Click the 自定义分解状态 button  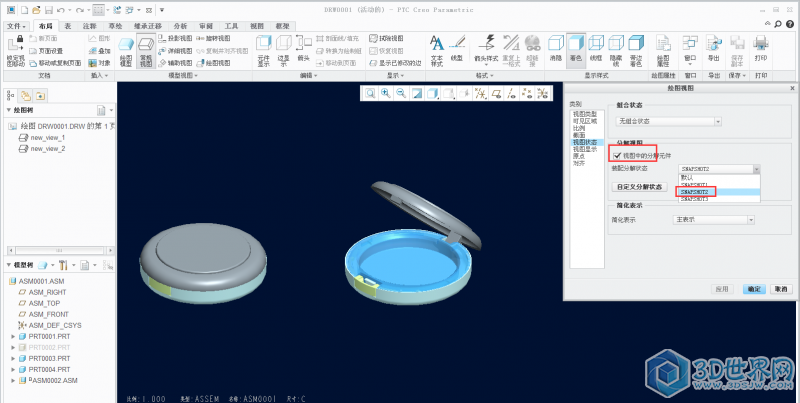point(640,187)
